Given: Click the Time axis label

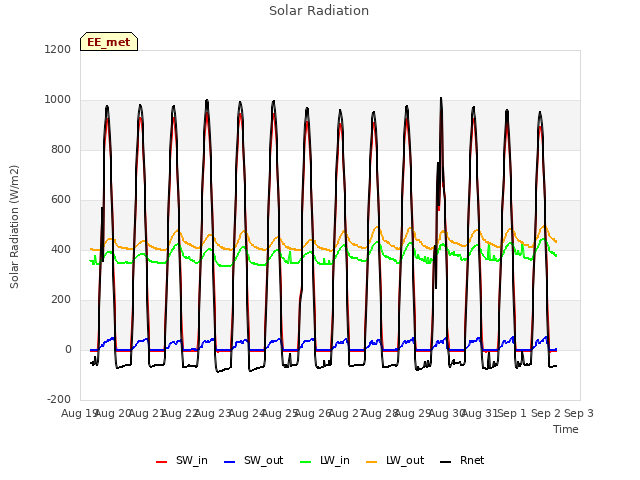Looking at the screenshot, I should pyautogui.click(x=566, y=429).
